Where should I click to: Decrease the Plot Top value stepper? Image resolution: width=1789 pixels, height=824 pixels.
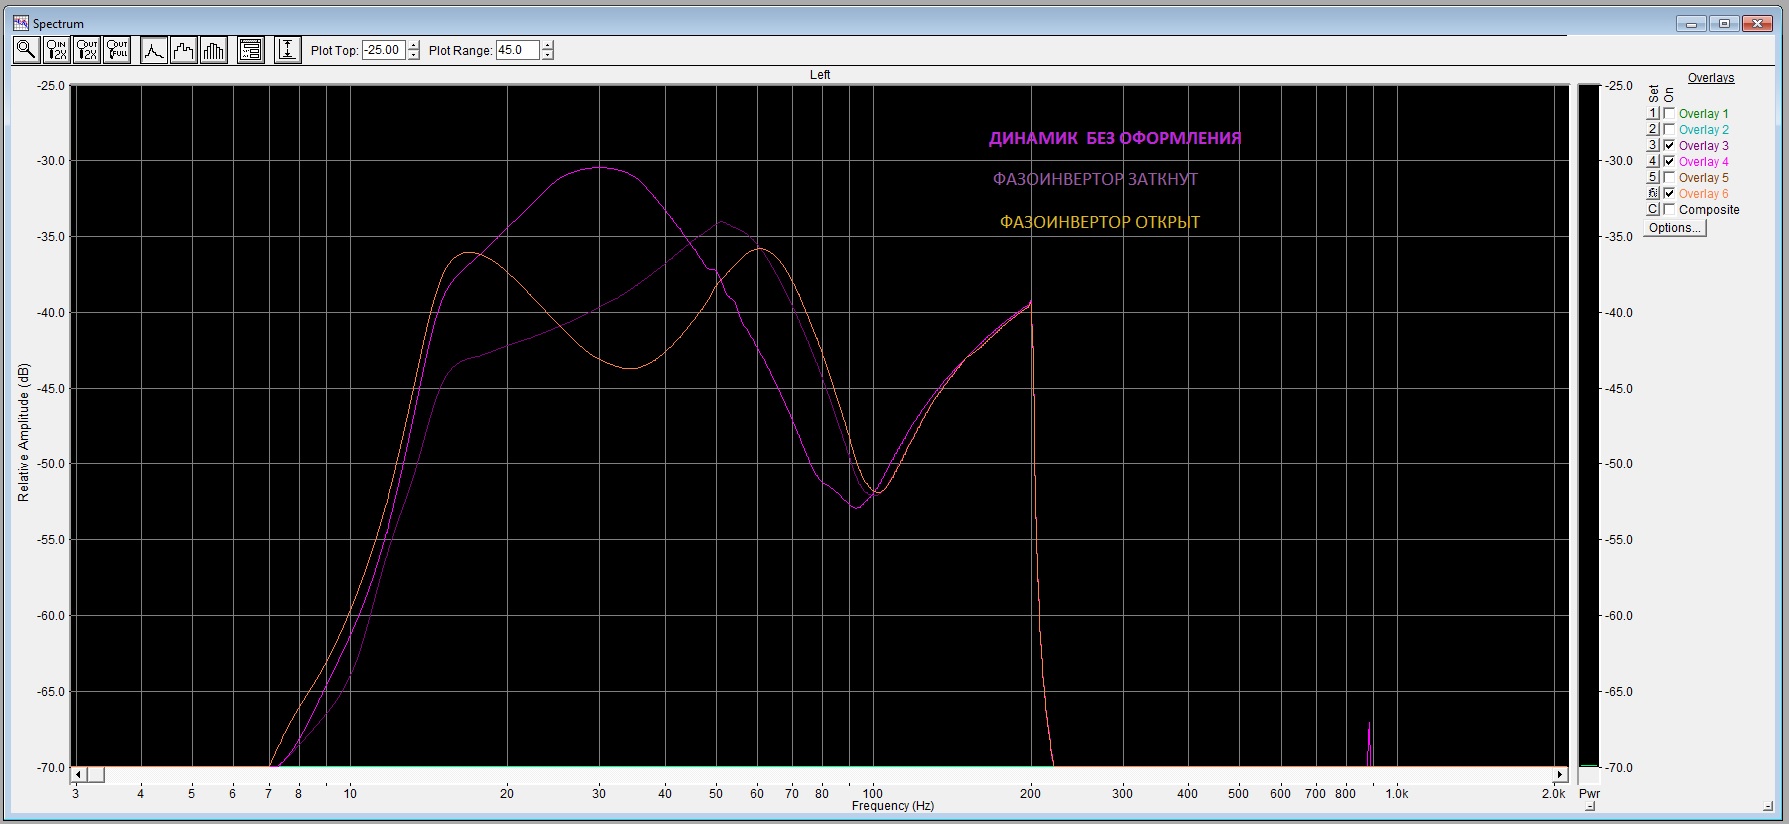point(414,55)
